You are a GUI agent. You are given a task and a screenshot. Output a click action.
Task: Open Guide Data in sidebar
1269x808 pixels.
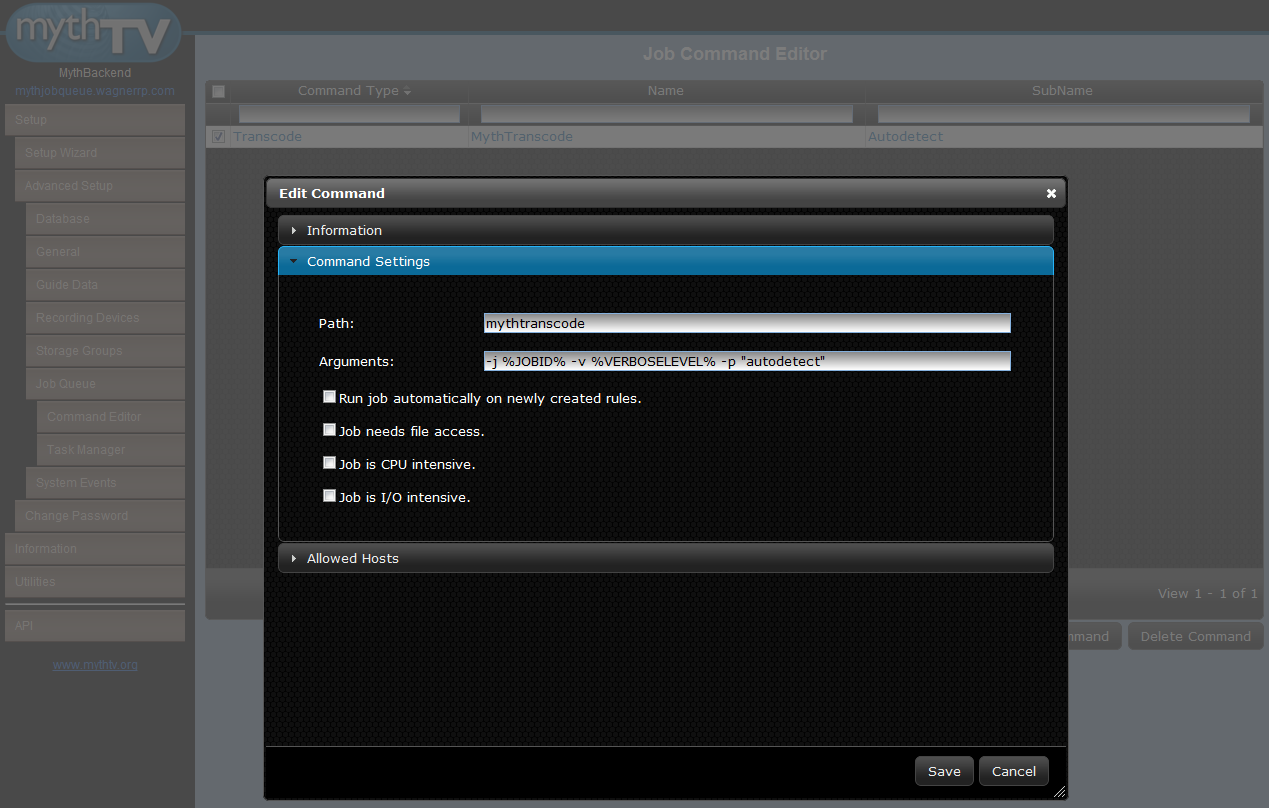106,285
